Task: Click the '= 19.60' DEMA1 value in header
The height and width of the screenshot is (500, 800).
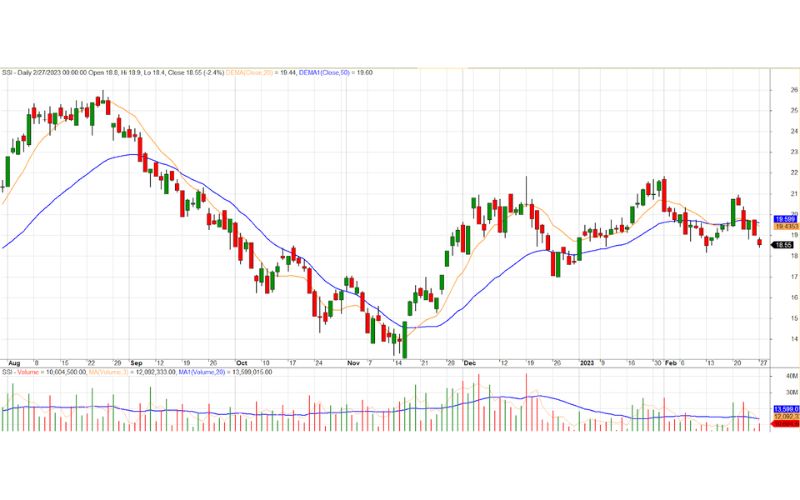Action: click(362, 73)
